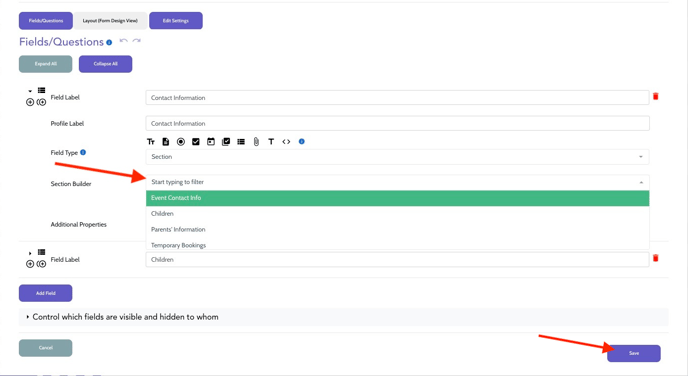
Task: Select 'Event Contact Info' from the list
Action: (x=397, y=198)
